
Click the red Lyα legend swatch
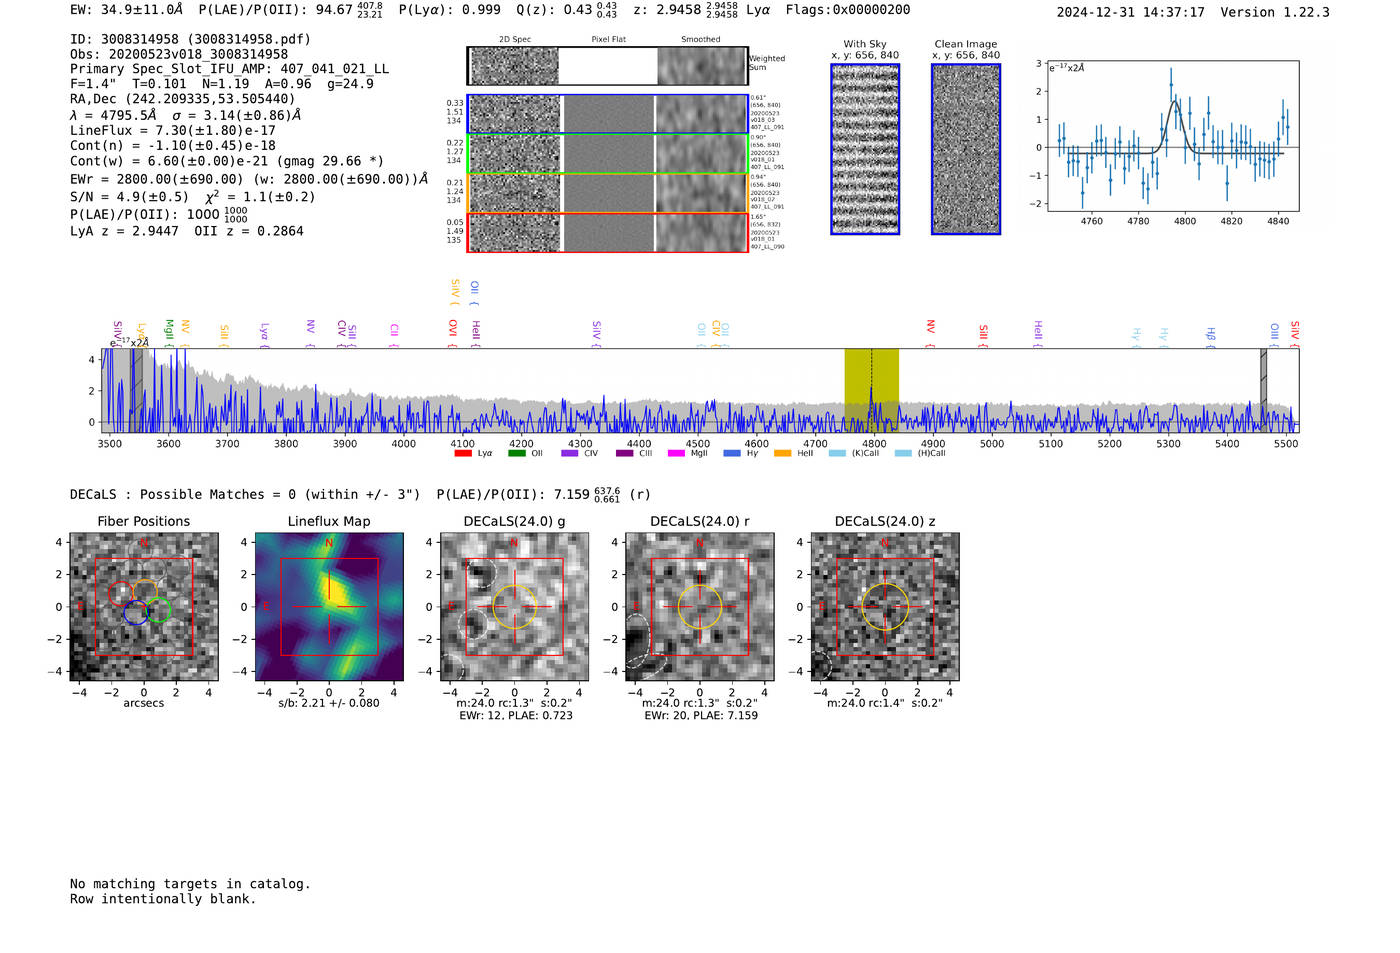(x=462, y=453)
